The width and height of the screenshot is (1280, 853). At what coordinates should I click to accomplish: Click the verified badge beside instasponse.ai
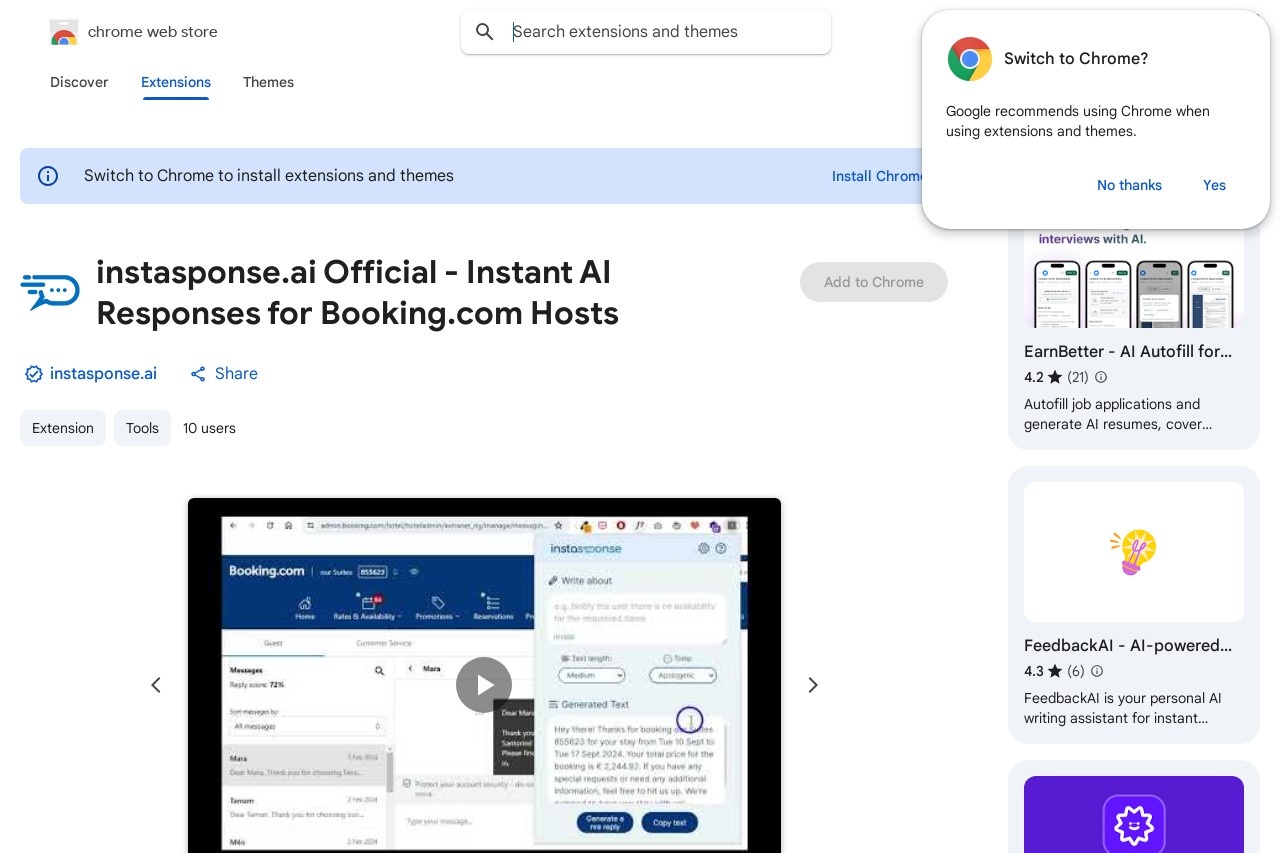coord(34,374)
